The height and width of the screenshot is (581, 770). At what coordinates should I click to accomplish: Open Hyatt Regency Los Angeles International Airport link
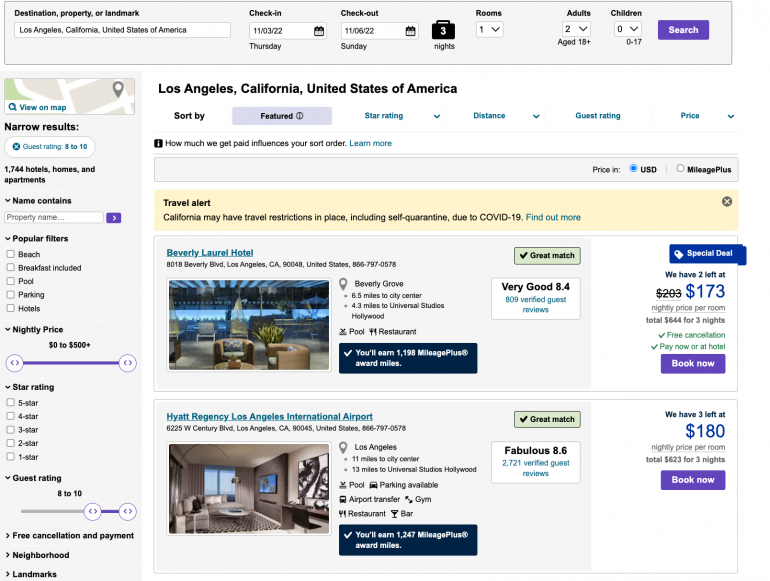(x=269, y=416)
